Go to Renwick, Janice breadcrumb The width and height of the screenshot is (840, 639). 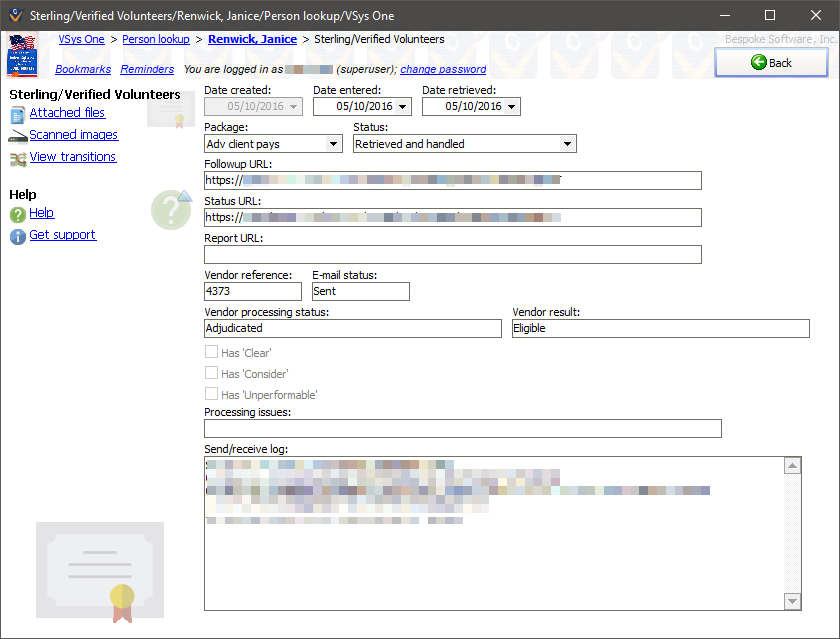252,39
